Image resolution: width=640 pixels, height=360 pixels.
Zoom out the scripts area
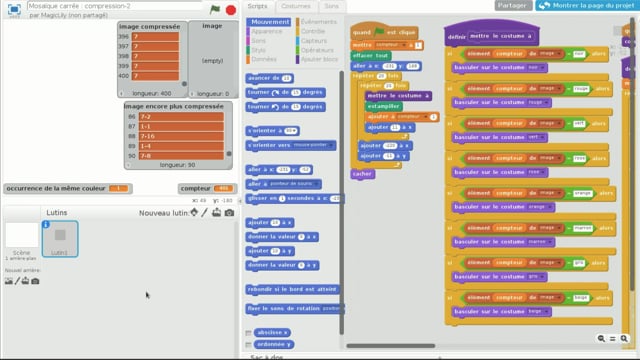[x=601, y=338]
